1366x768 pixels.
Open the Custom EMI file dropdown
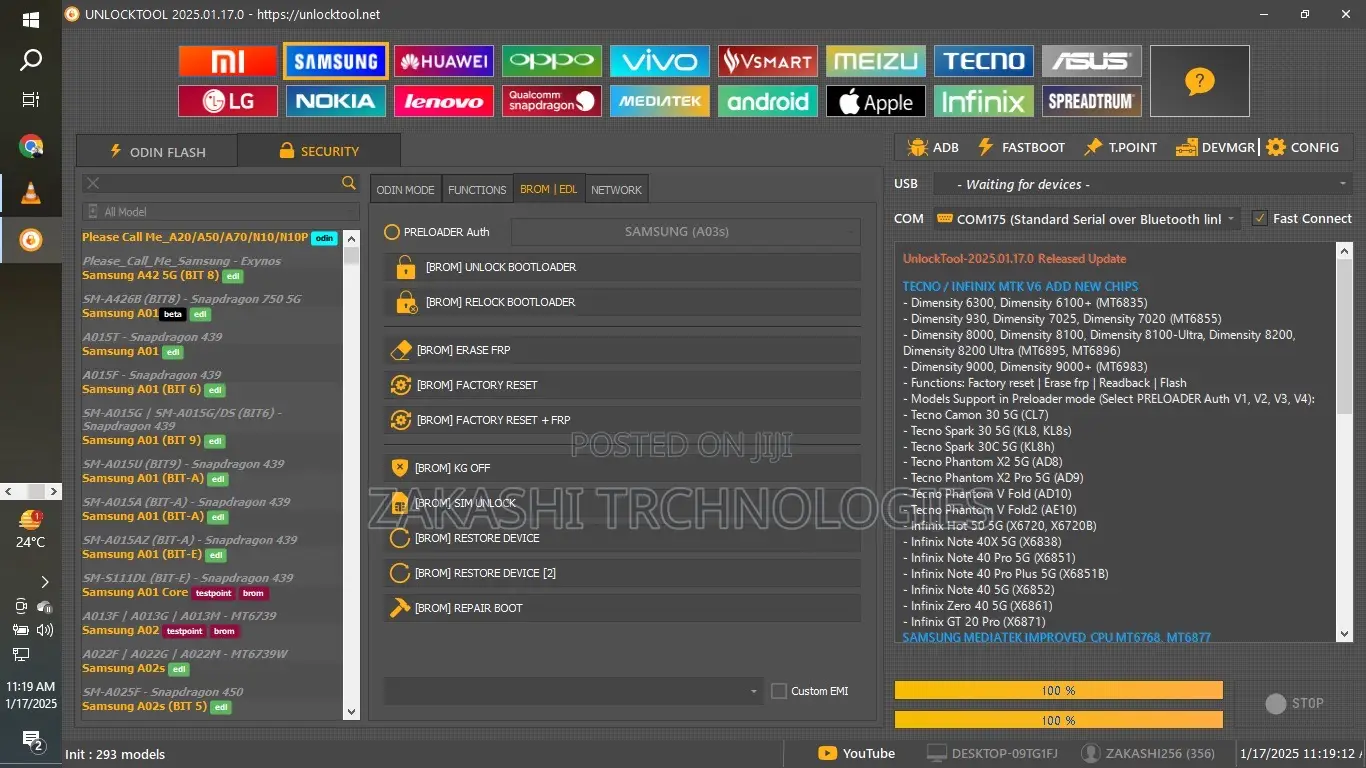[x=574, y=691]
